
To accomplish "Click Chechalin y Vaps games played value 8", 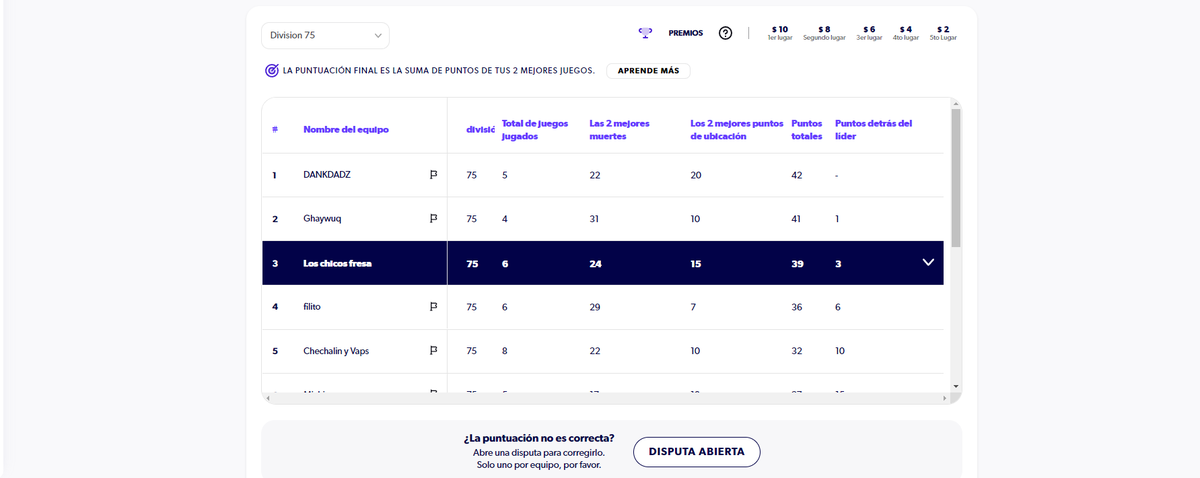I will [505, 351].
